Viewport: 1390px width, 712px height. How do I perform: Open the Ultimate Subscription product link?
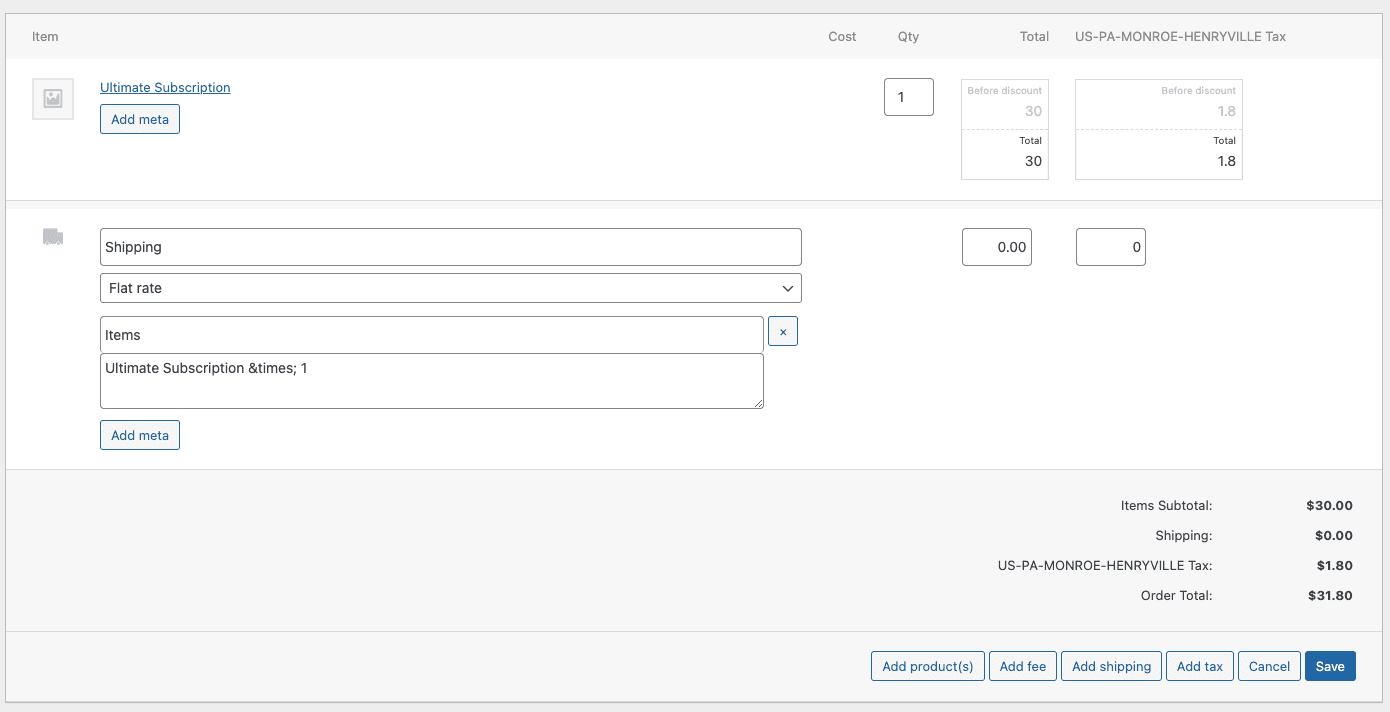(164, 87)
